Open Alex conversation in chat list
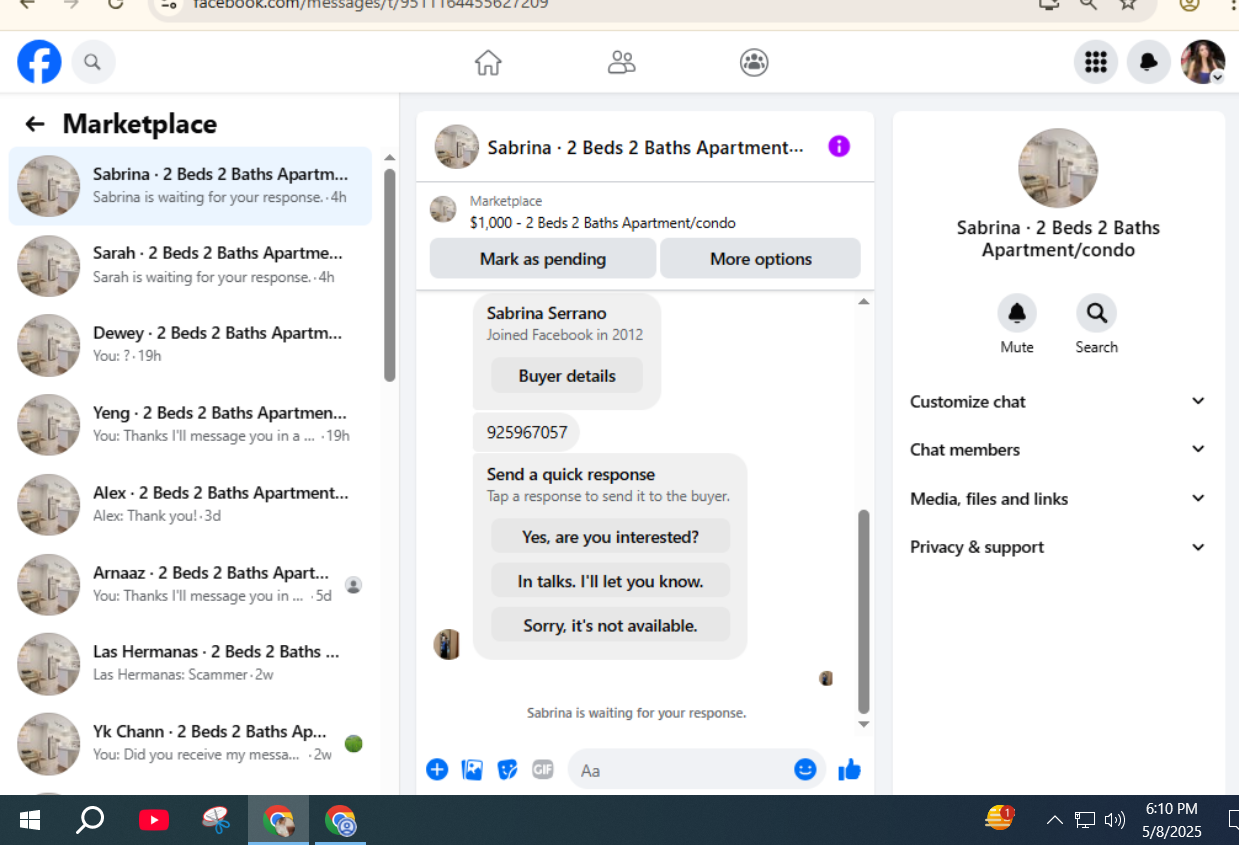1239x845 pixels. point(190,505)
